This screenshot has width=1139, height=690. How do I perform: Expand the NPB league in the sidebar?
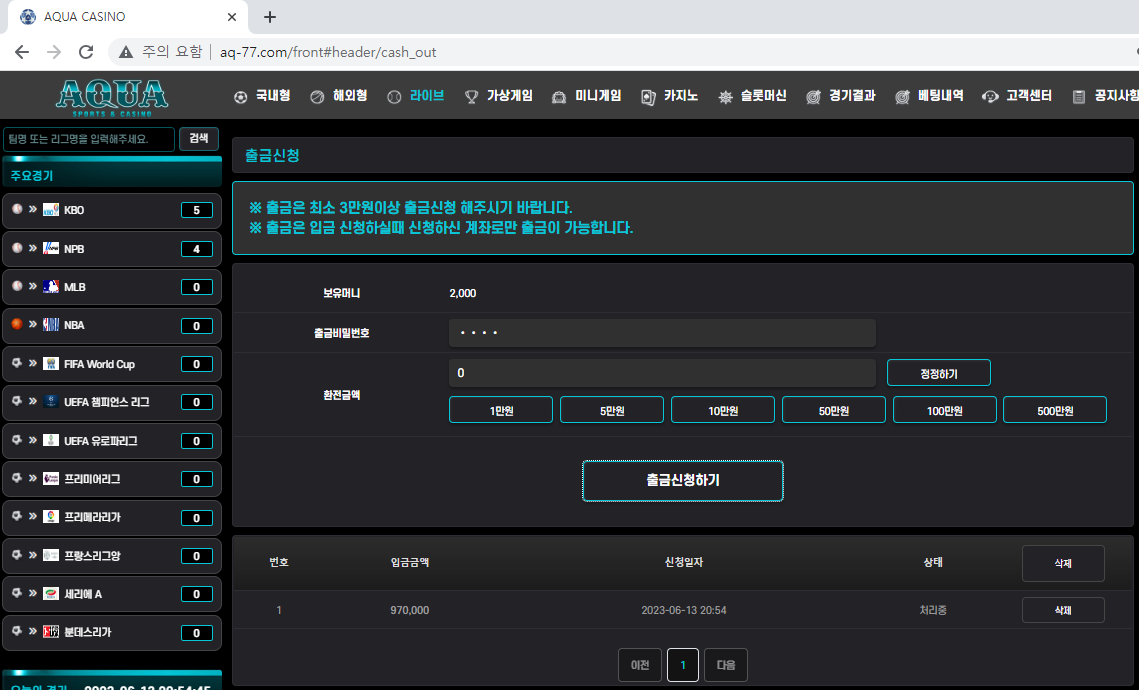coord(111,249)
